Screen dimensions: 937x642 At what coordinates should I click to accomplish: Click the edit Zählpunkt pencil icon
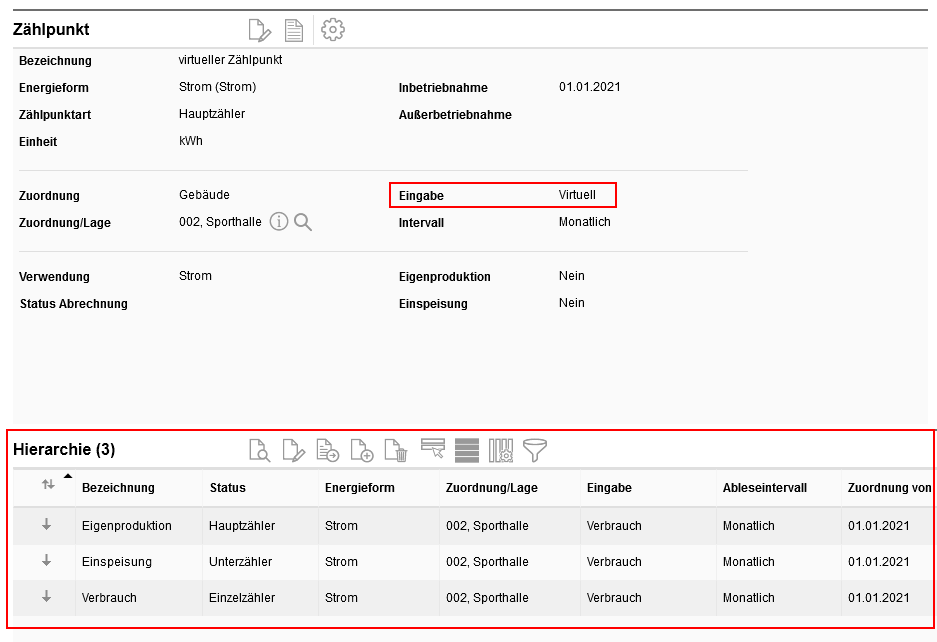[x=259, y=30]
